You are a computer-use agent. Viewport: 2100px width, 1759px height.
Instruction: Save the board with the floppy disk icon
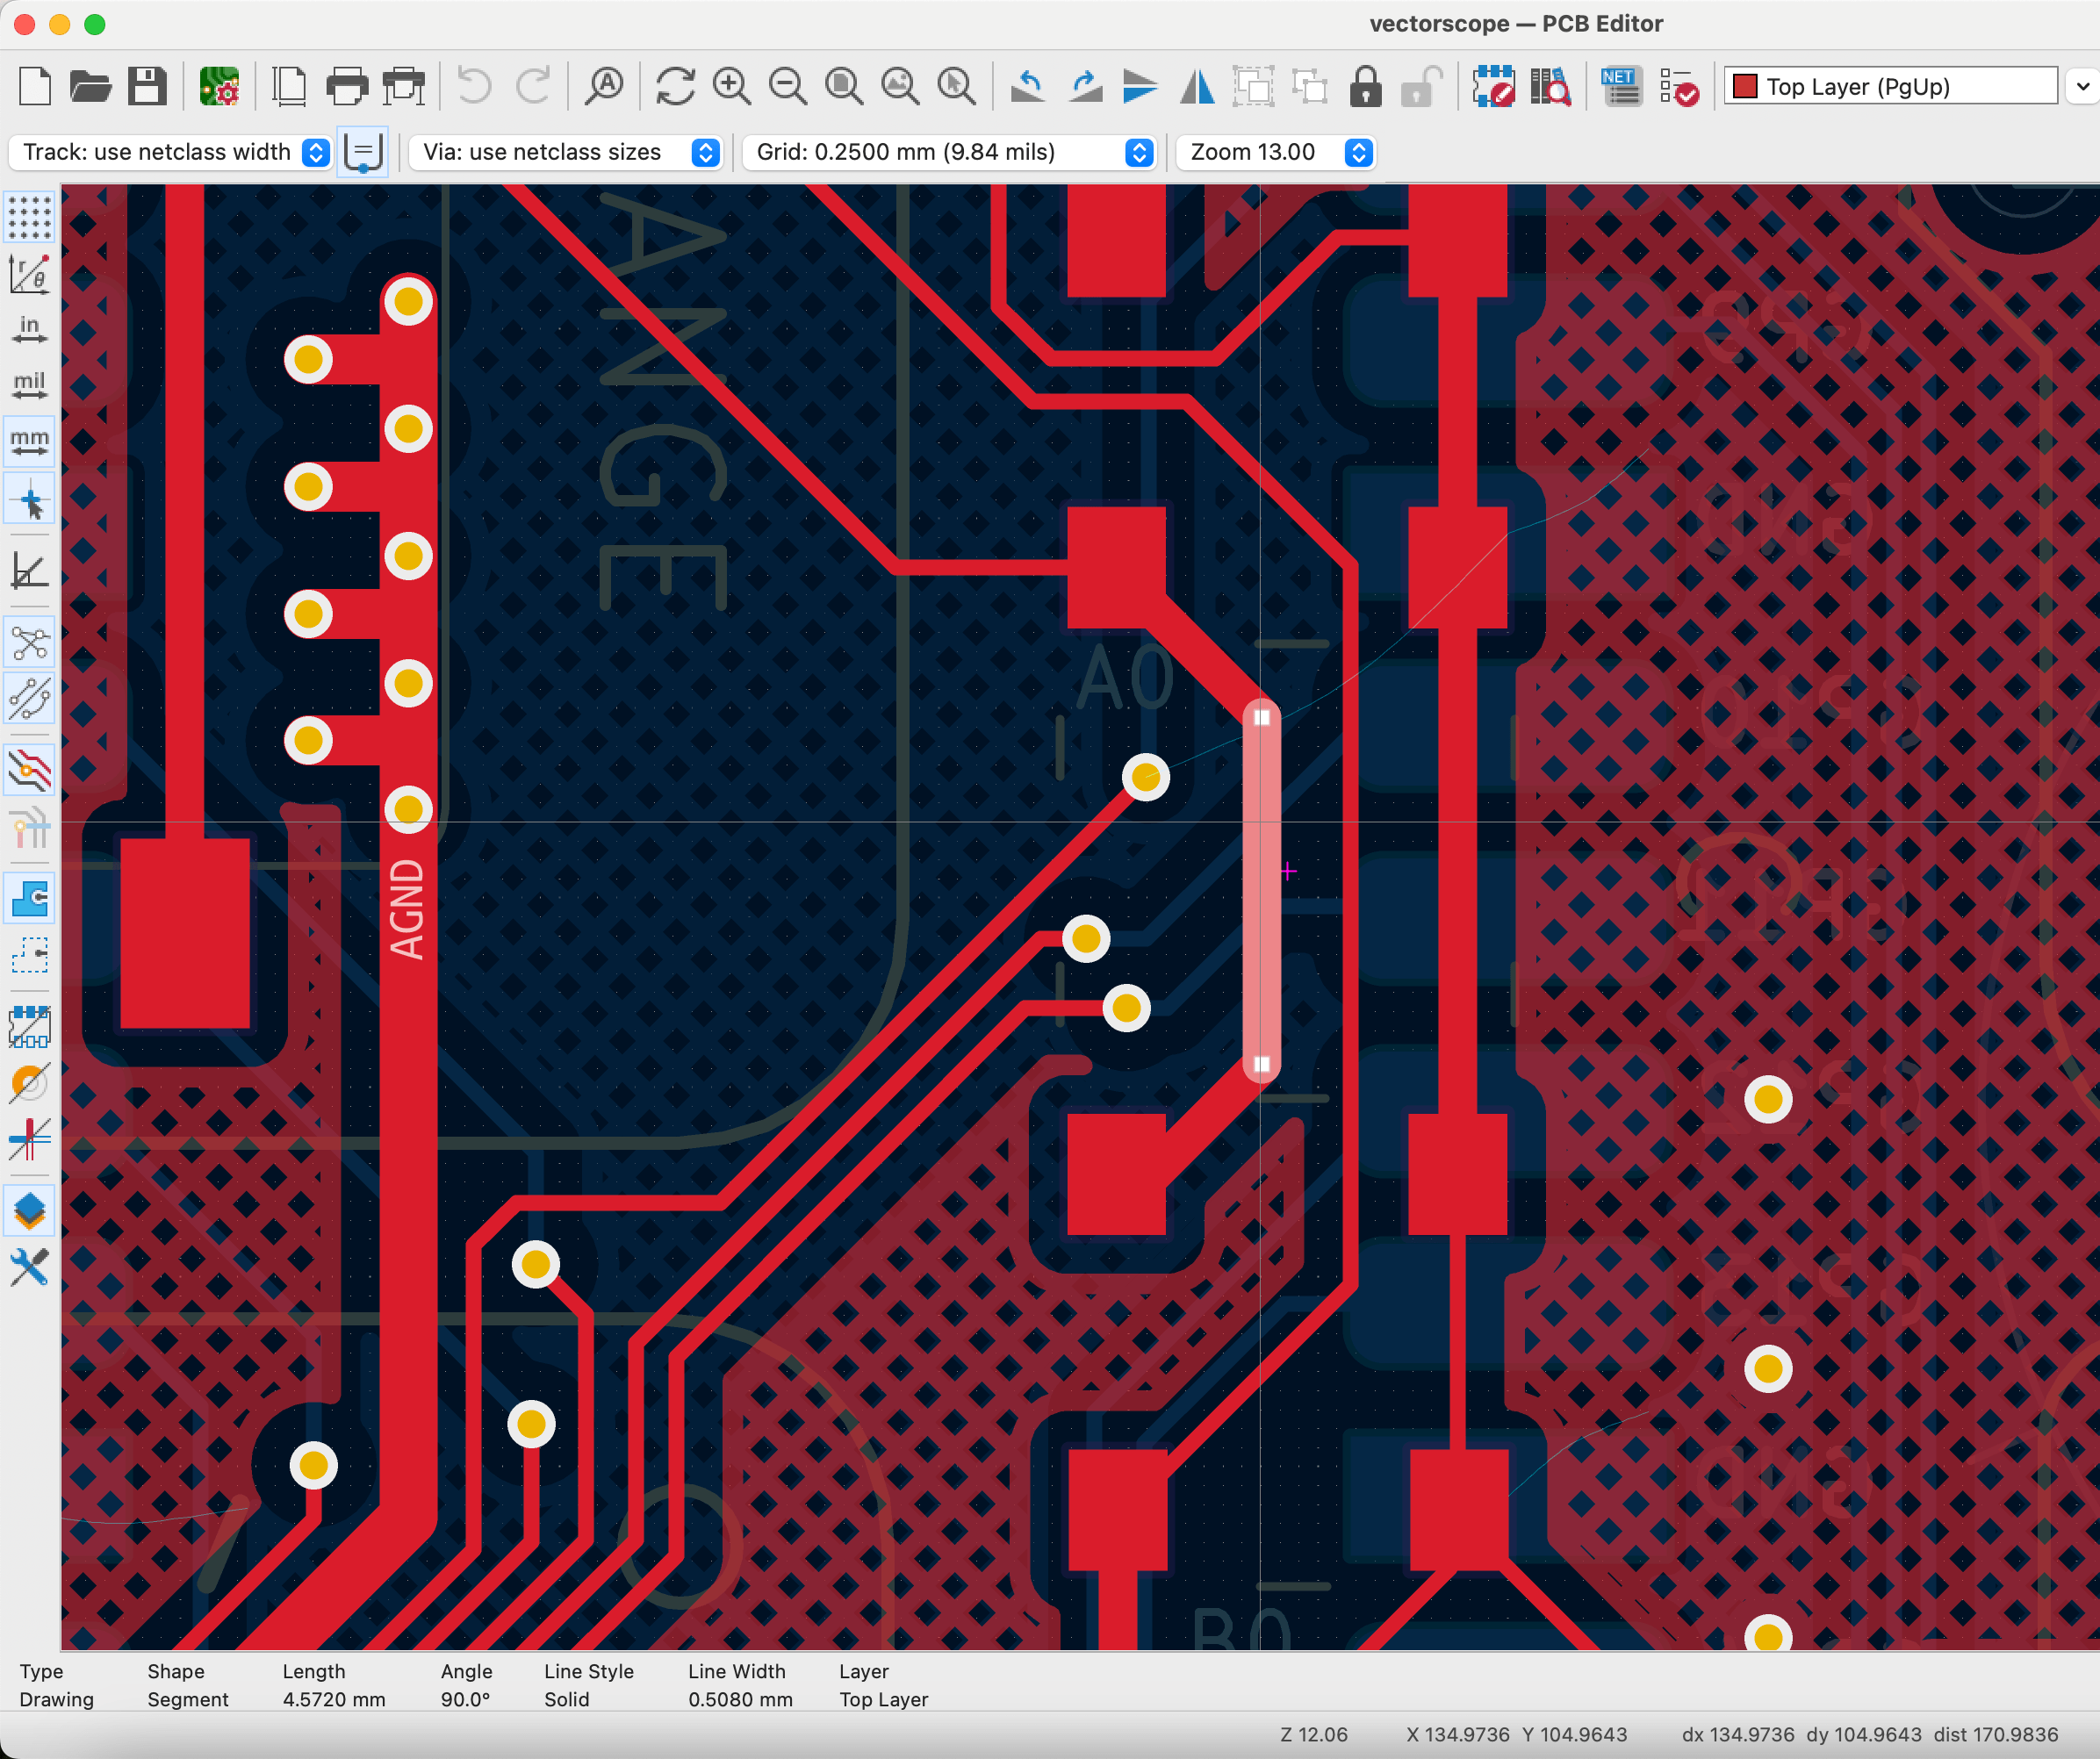(147, 87)
